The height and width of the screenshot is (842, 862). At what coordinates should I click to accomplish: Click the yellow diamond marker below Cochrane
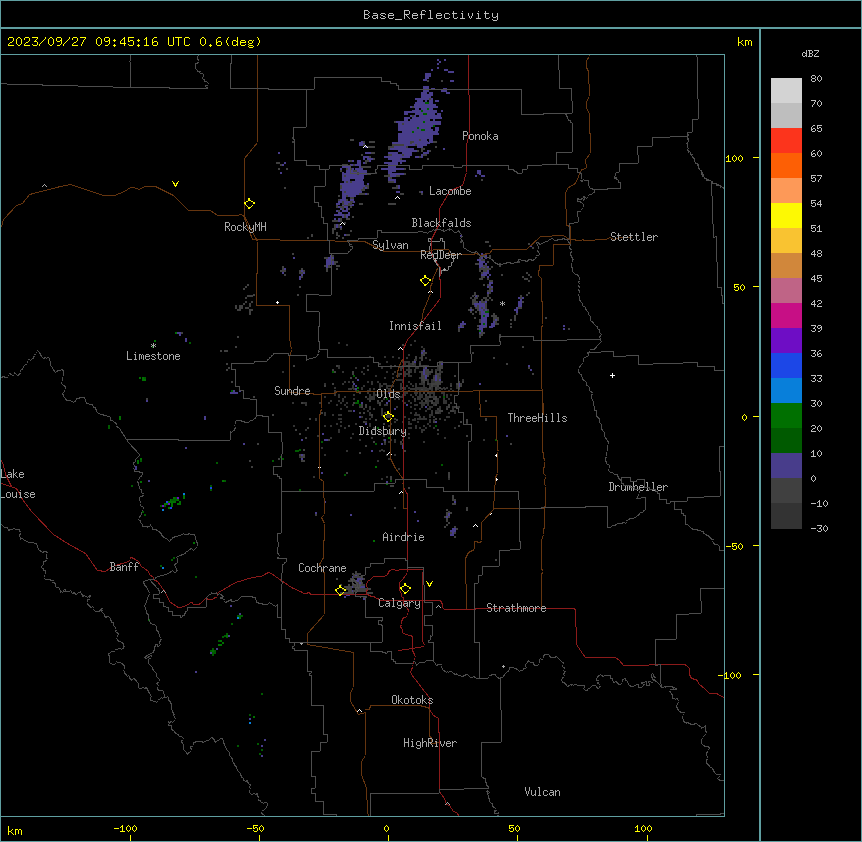(x=340, y=590)
